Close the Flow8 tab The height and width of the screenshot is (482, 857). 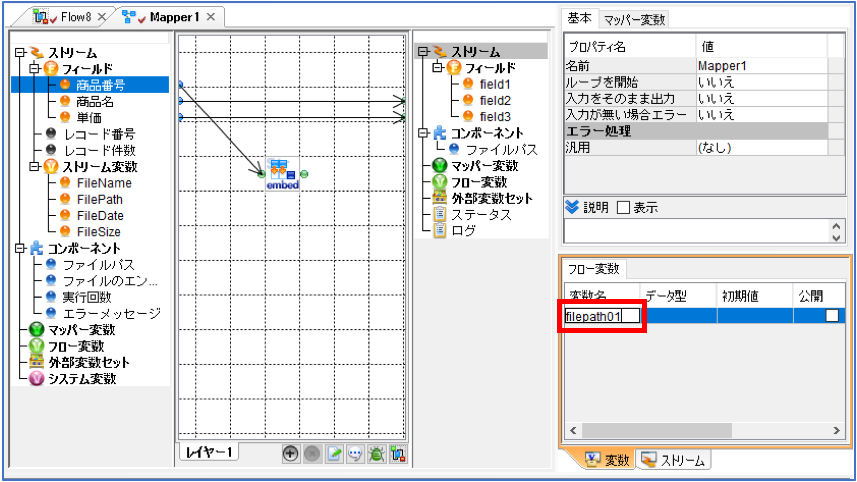pyautogui.click(x=102, y=17)
